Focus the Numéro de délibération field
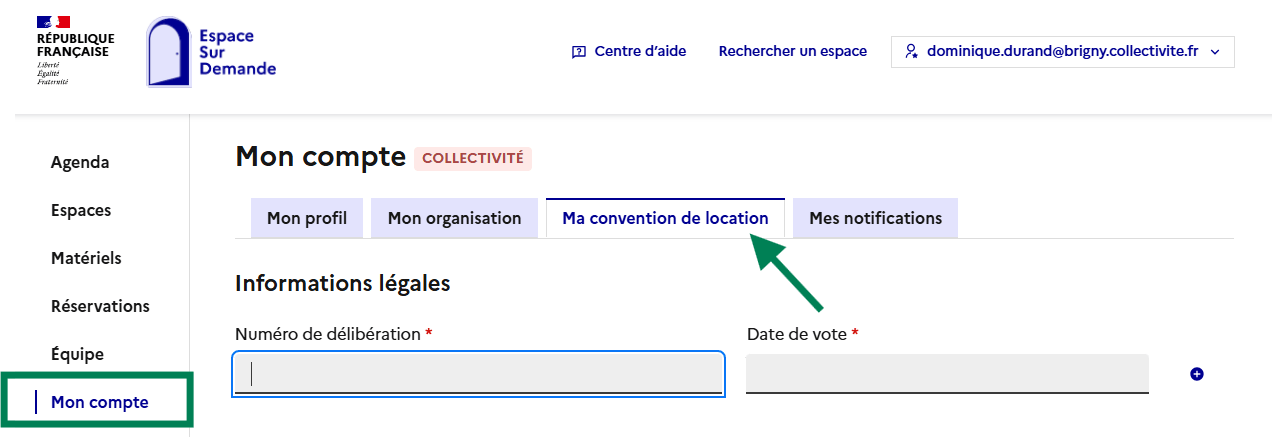The height and width of the screenshot is (437, 1272). point(478,373)
